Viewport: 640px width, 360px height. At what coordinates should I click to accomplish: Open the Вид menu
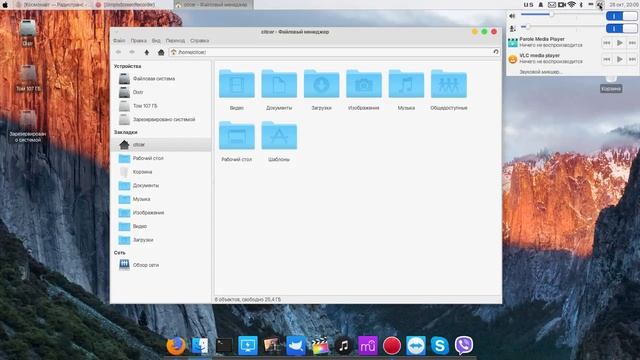pos(156,41)
